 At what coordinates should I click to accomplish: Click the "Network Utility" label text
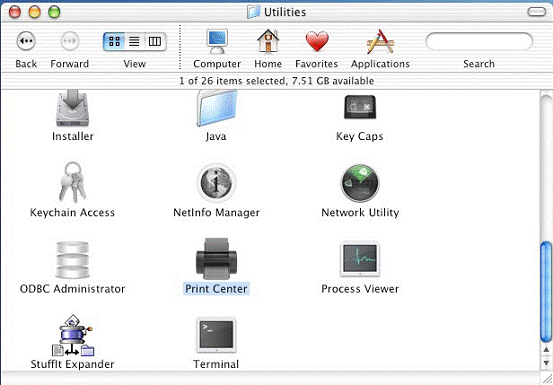(360, 213)
